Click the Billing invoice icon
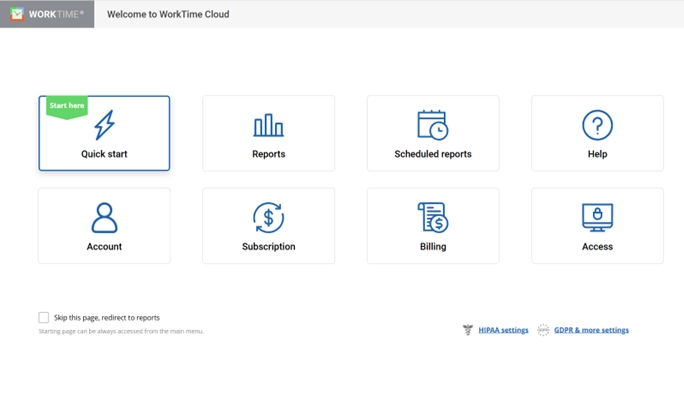Viewport: 684px width, 396px height. click(433, 218)
